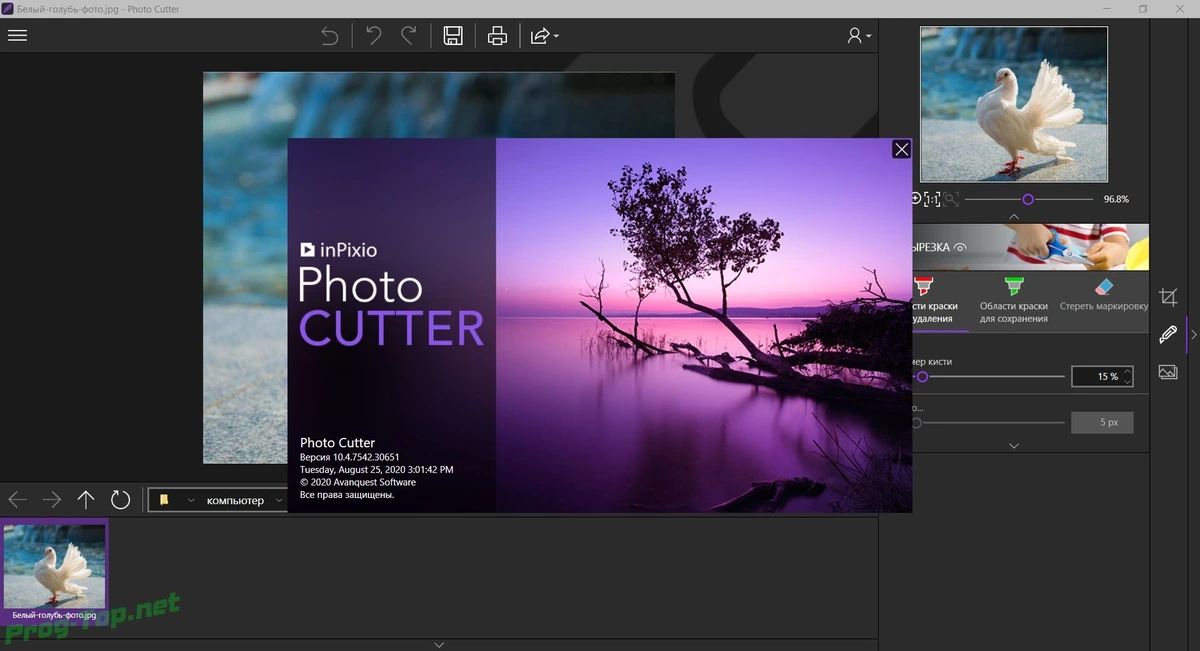Select 'Стереть маркировку' eraser tool
The width and height of the screenshot is (1200, 651).
tap(1104, 296)
